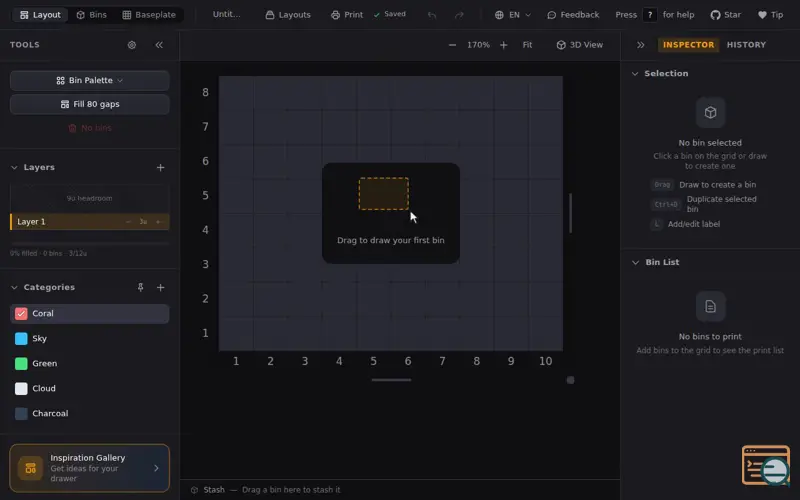Open Inspiration Gallery card
Image resolution: width=800 pixels, height=500 pixels.
[x=90, y=468]
